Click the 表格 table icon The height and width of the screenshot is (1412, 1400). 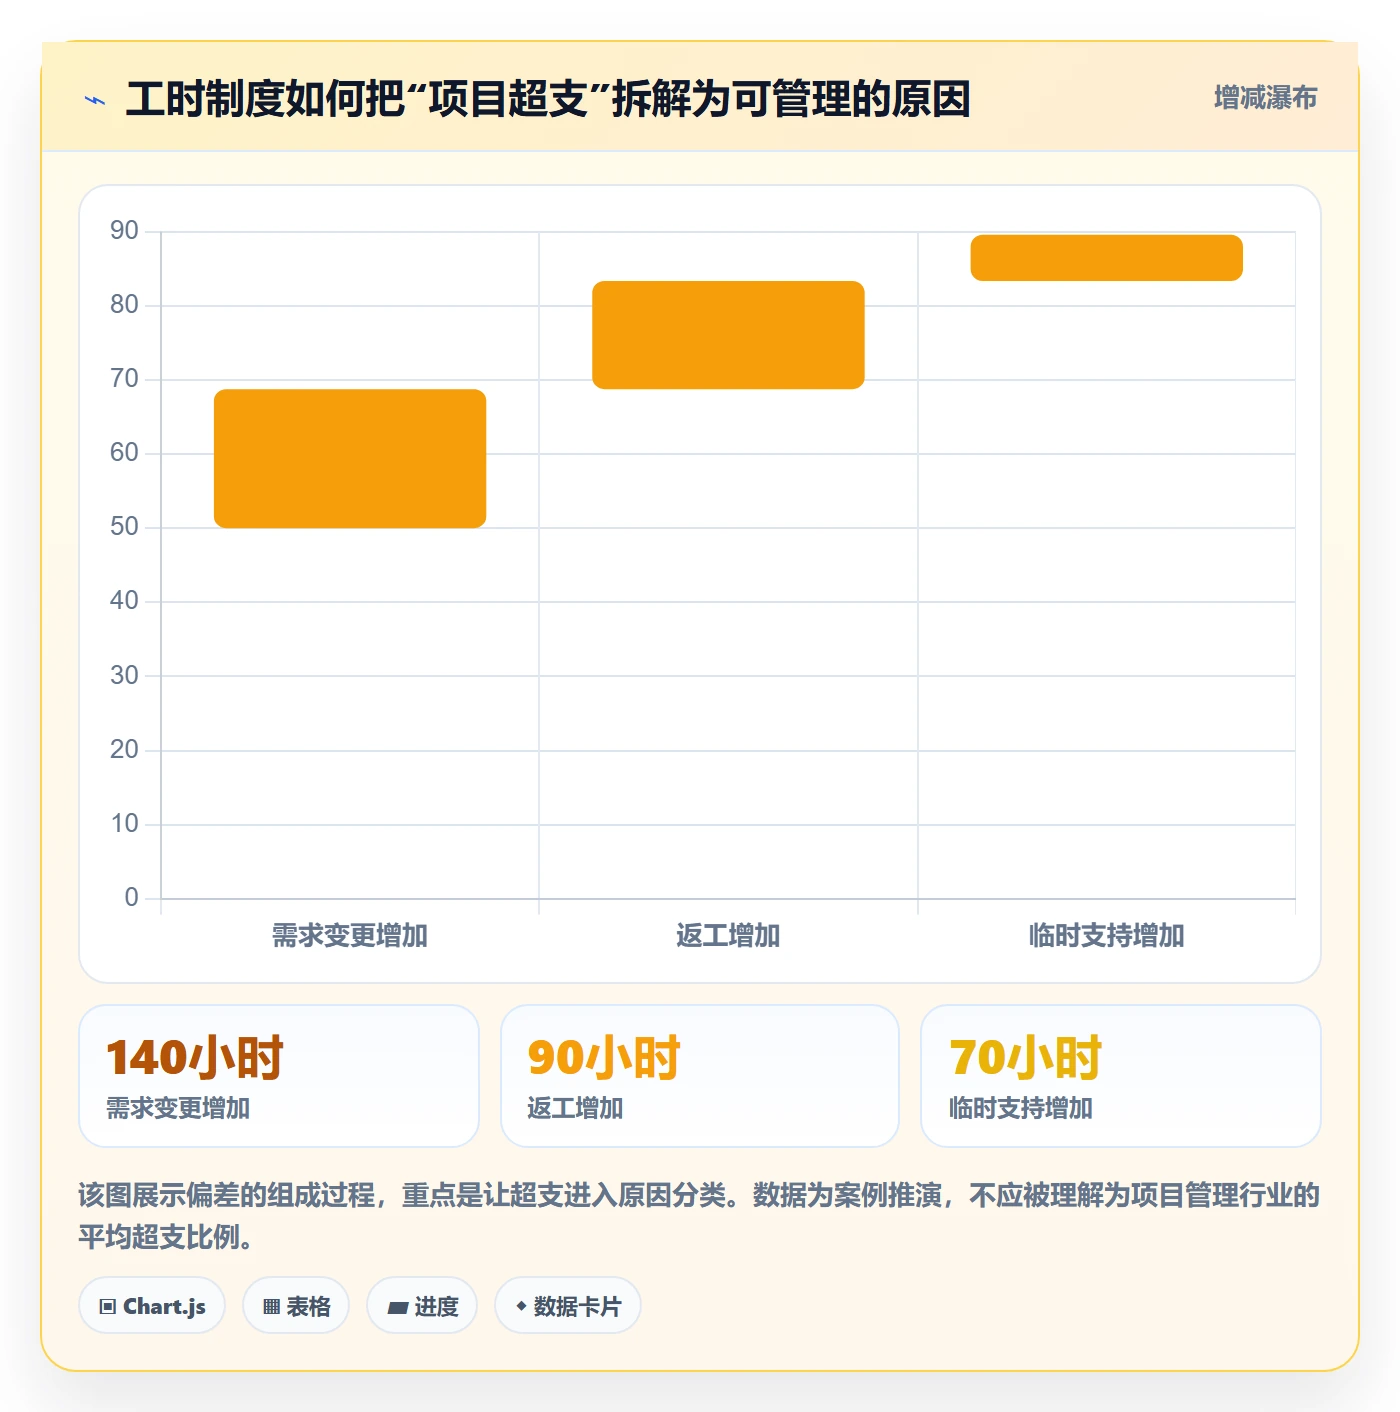[271, 1306]
